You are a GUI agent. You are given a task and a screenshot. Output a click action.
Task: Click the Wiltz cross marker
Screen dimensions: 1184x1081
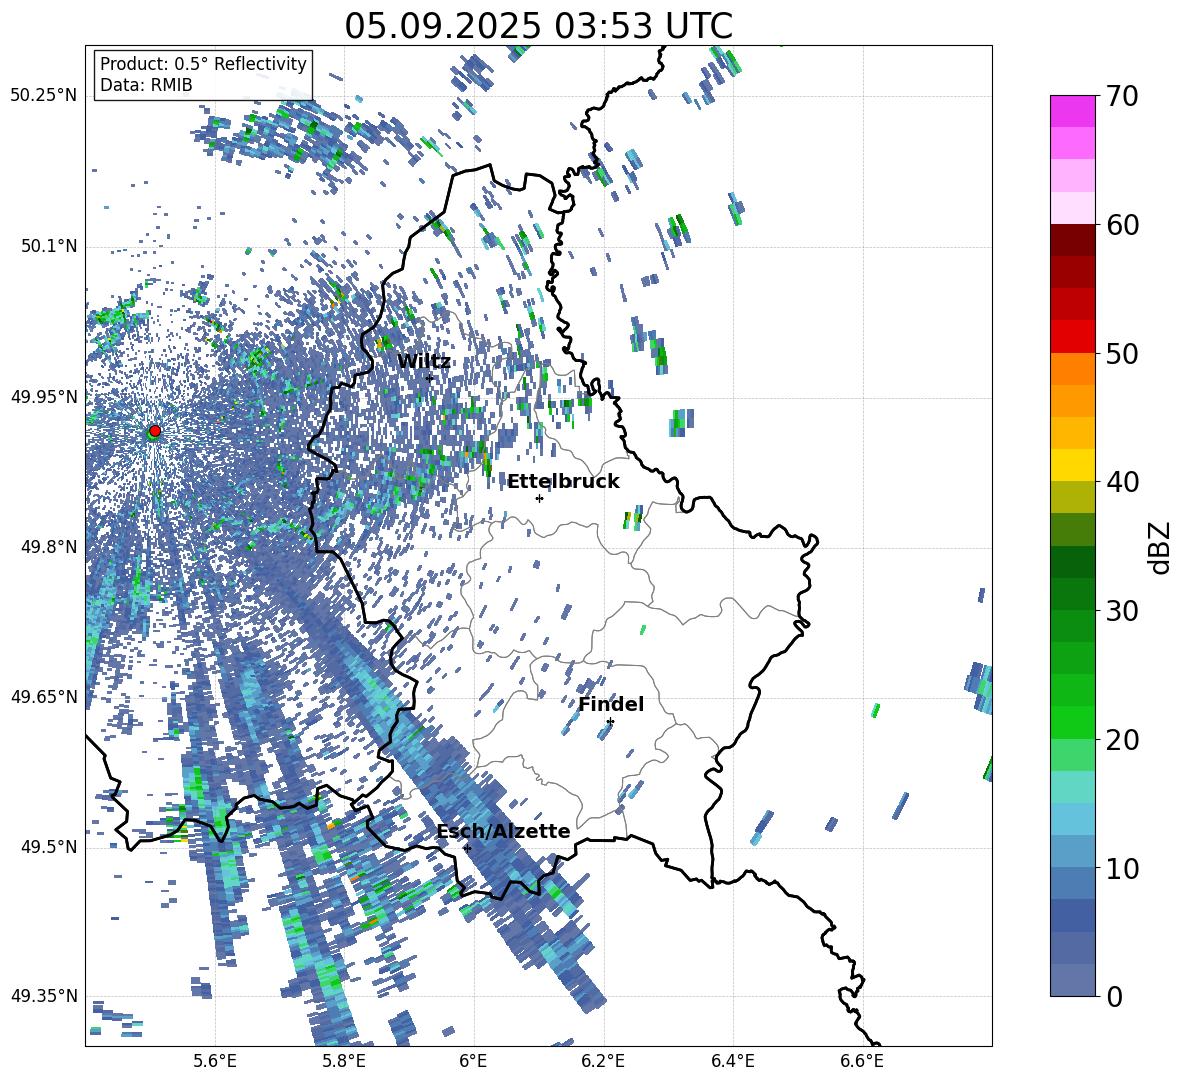click(x=429, y=378)
